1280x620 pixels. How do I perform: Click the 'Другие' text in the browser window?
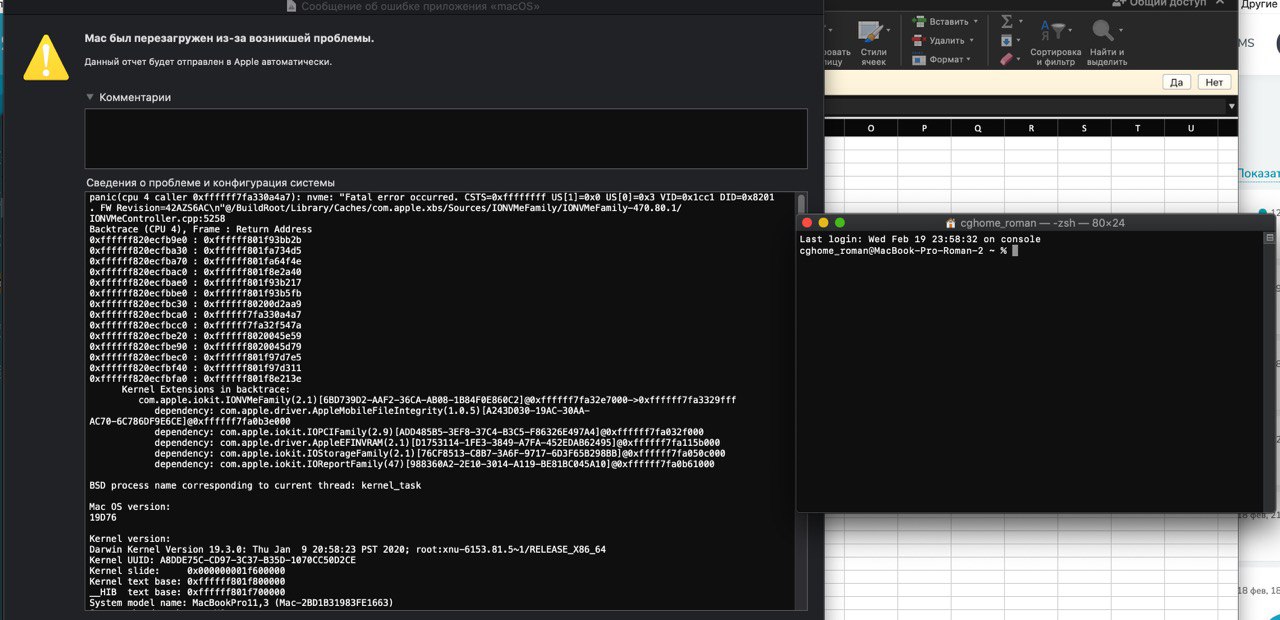[1260, 4]
